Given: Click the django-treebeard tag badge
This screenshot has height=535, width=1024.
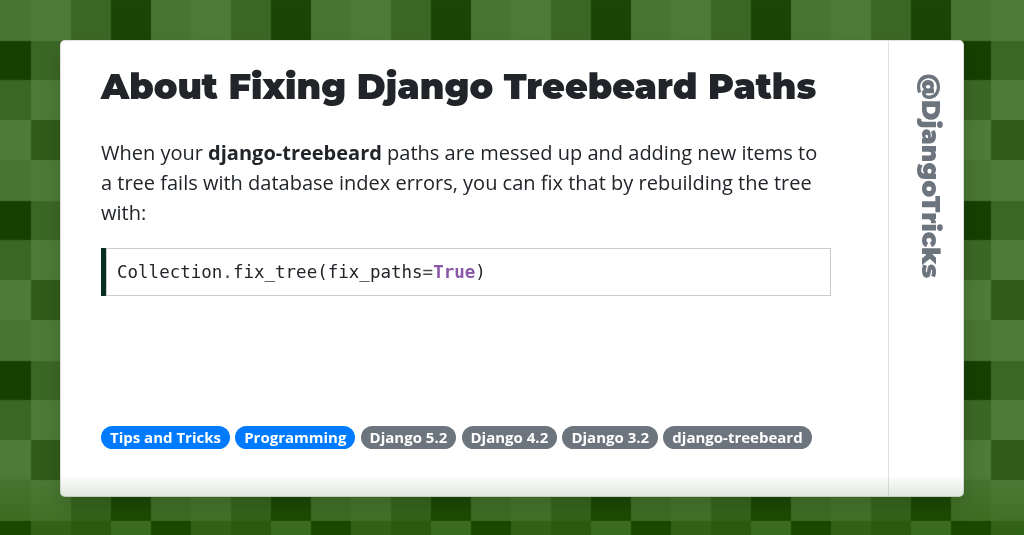Looking at the screenshot, I should point(737,438).
